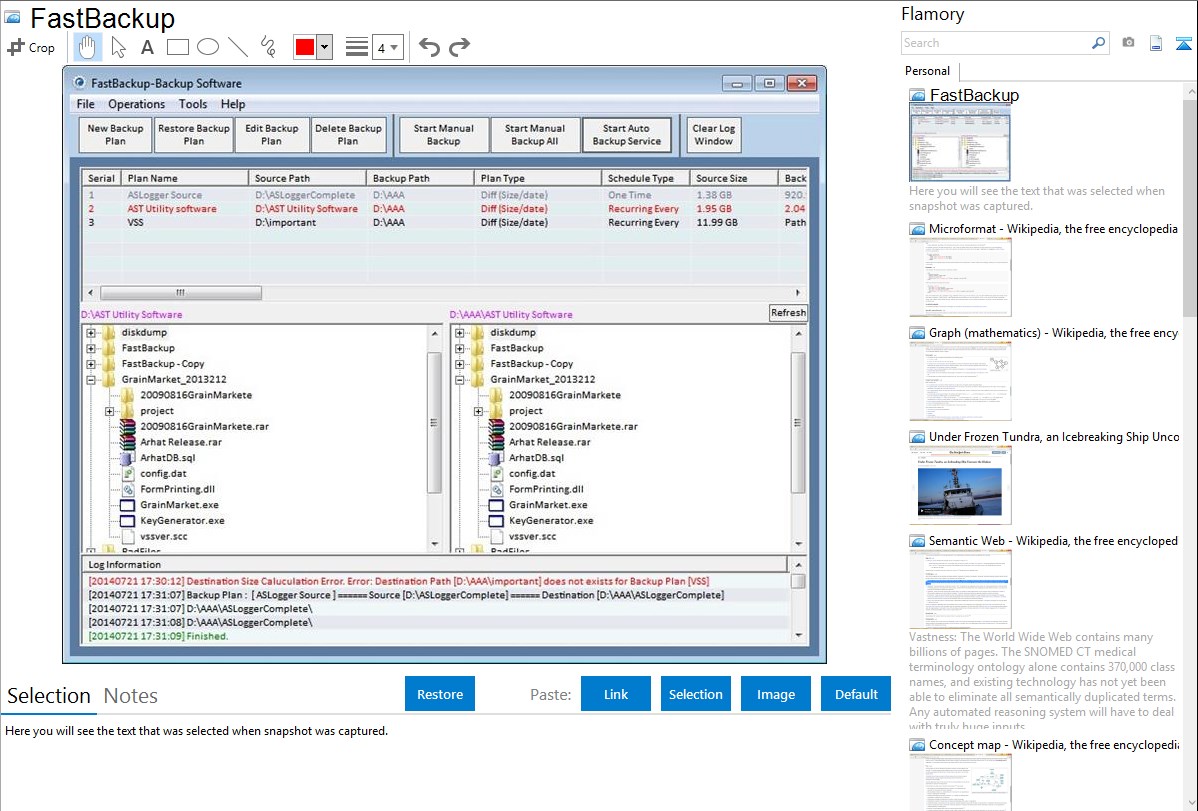The image size is (1198, 811).
Task: Click the Under Frozen Tundra snapshot title
Action: 1054,436
